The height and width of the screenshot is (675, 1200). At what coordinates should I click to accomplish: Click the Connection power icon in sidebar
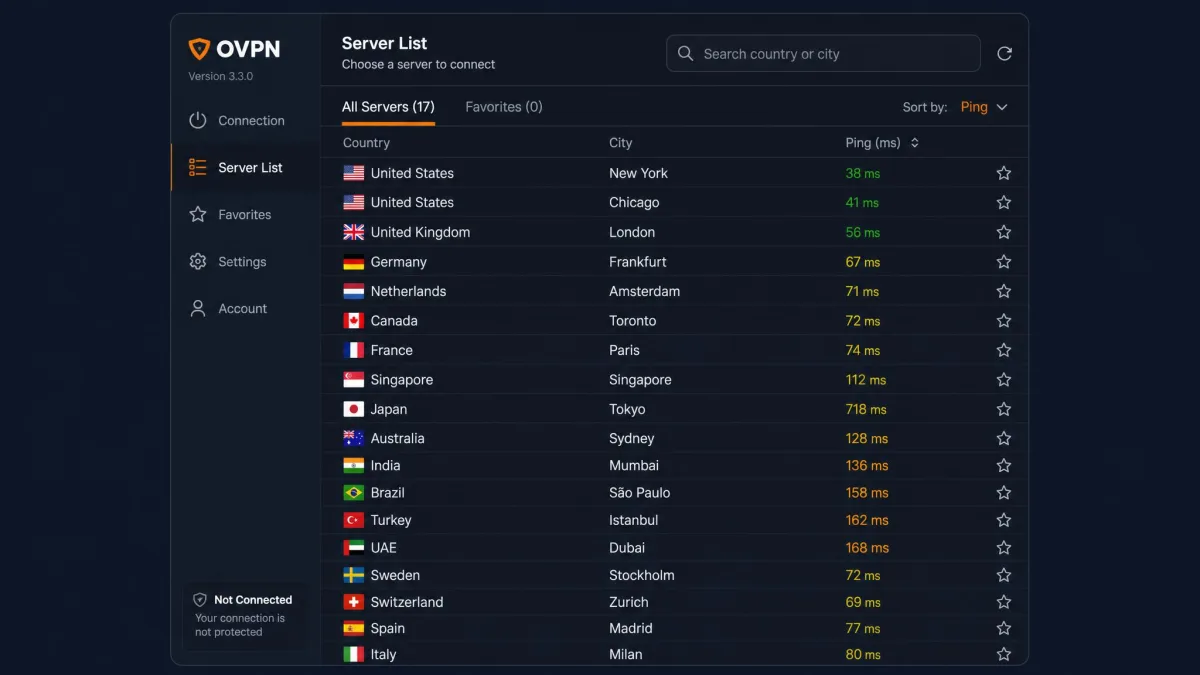pyautogui.click(x=198, y=120)
